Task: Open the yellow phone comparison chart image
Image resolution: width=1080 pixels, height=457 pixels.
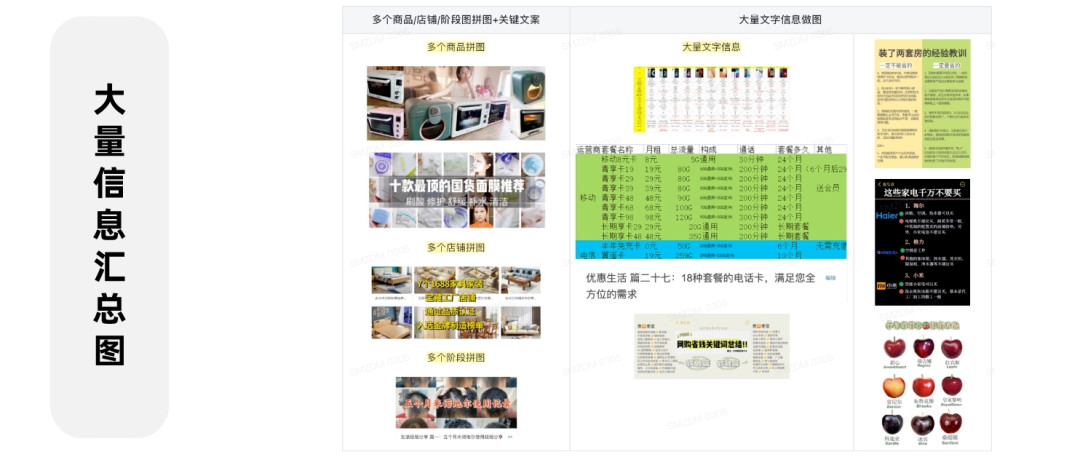Action: (x=712, y=99)
